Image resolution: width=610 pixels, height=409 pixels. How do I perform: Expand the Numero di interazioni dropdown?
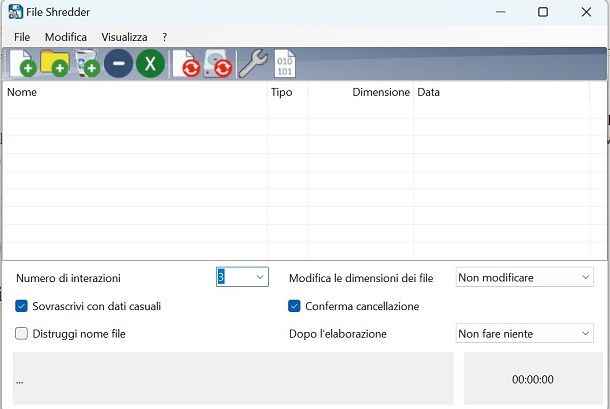(x=260, y=277)
